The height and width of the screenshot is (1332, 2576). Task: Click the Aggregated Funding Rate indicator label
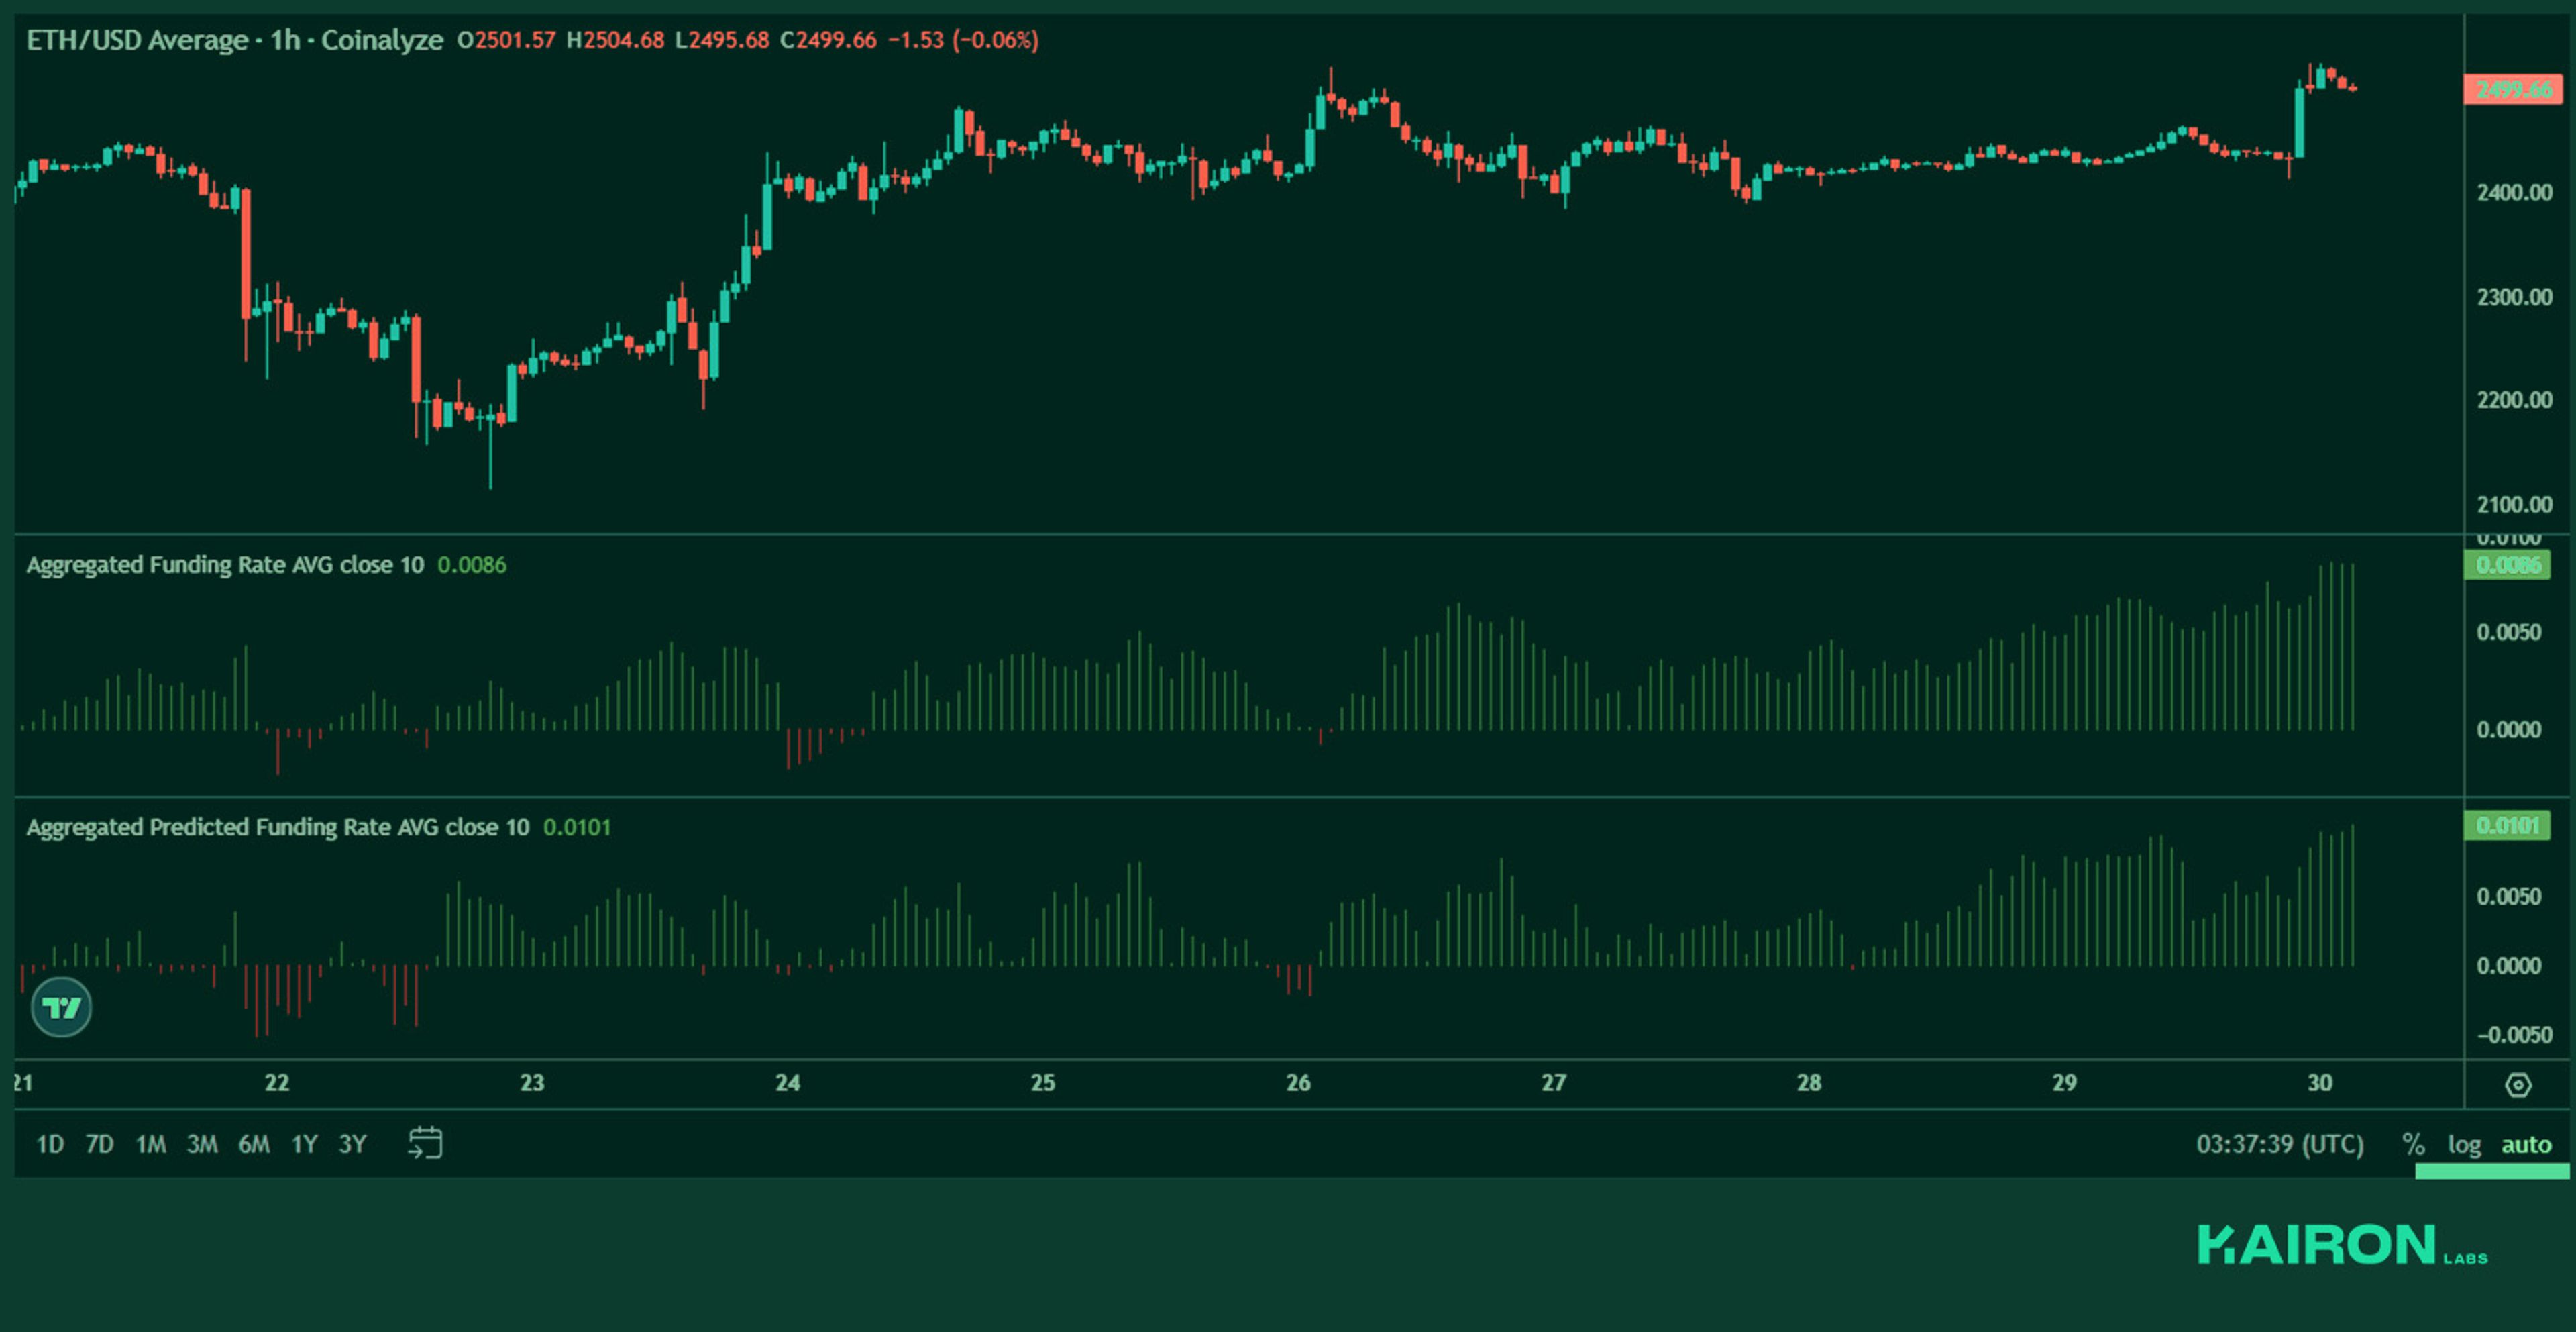(x=225, y=565)
